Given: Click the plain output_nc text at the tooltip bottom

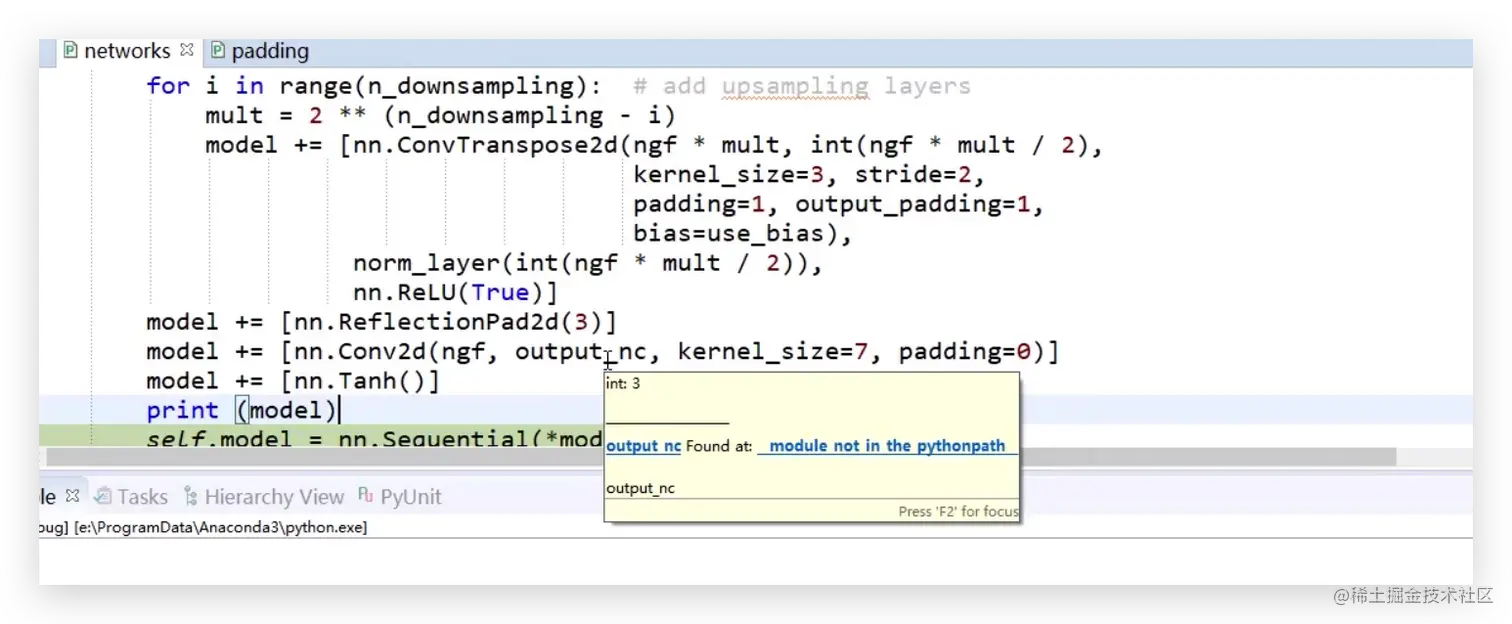Looking at the screenshot, I should pos(641,488).
